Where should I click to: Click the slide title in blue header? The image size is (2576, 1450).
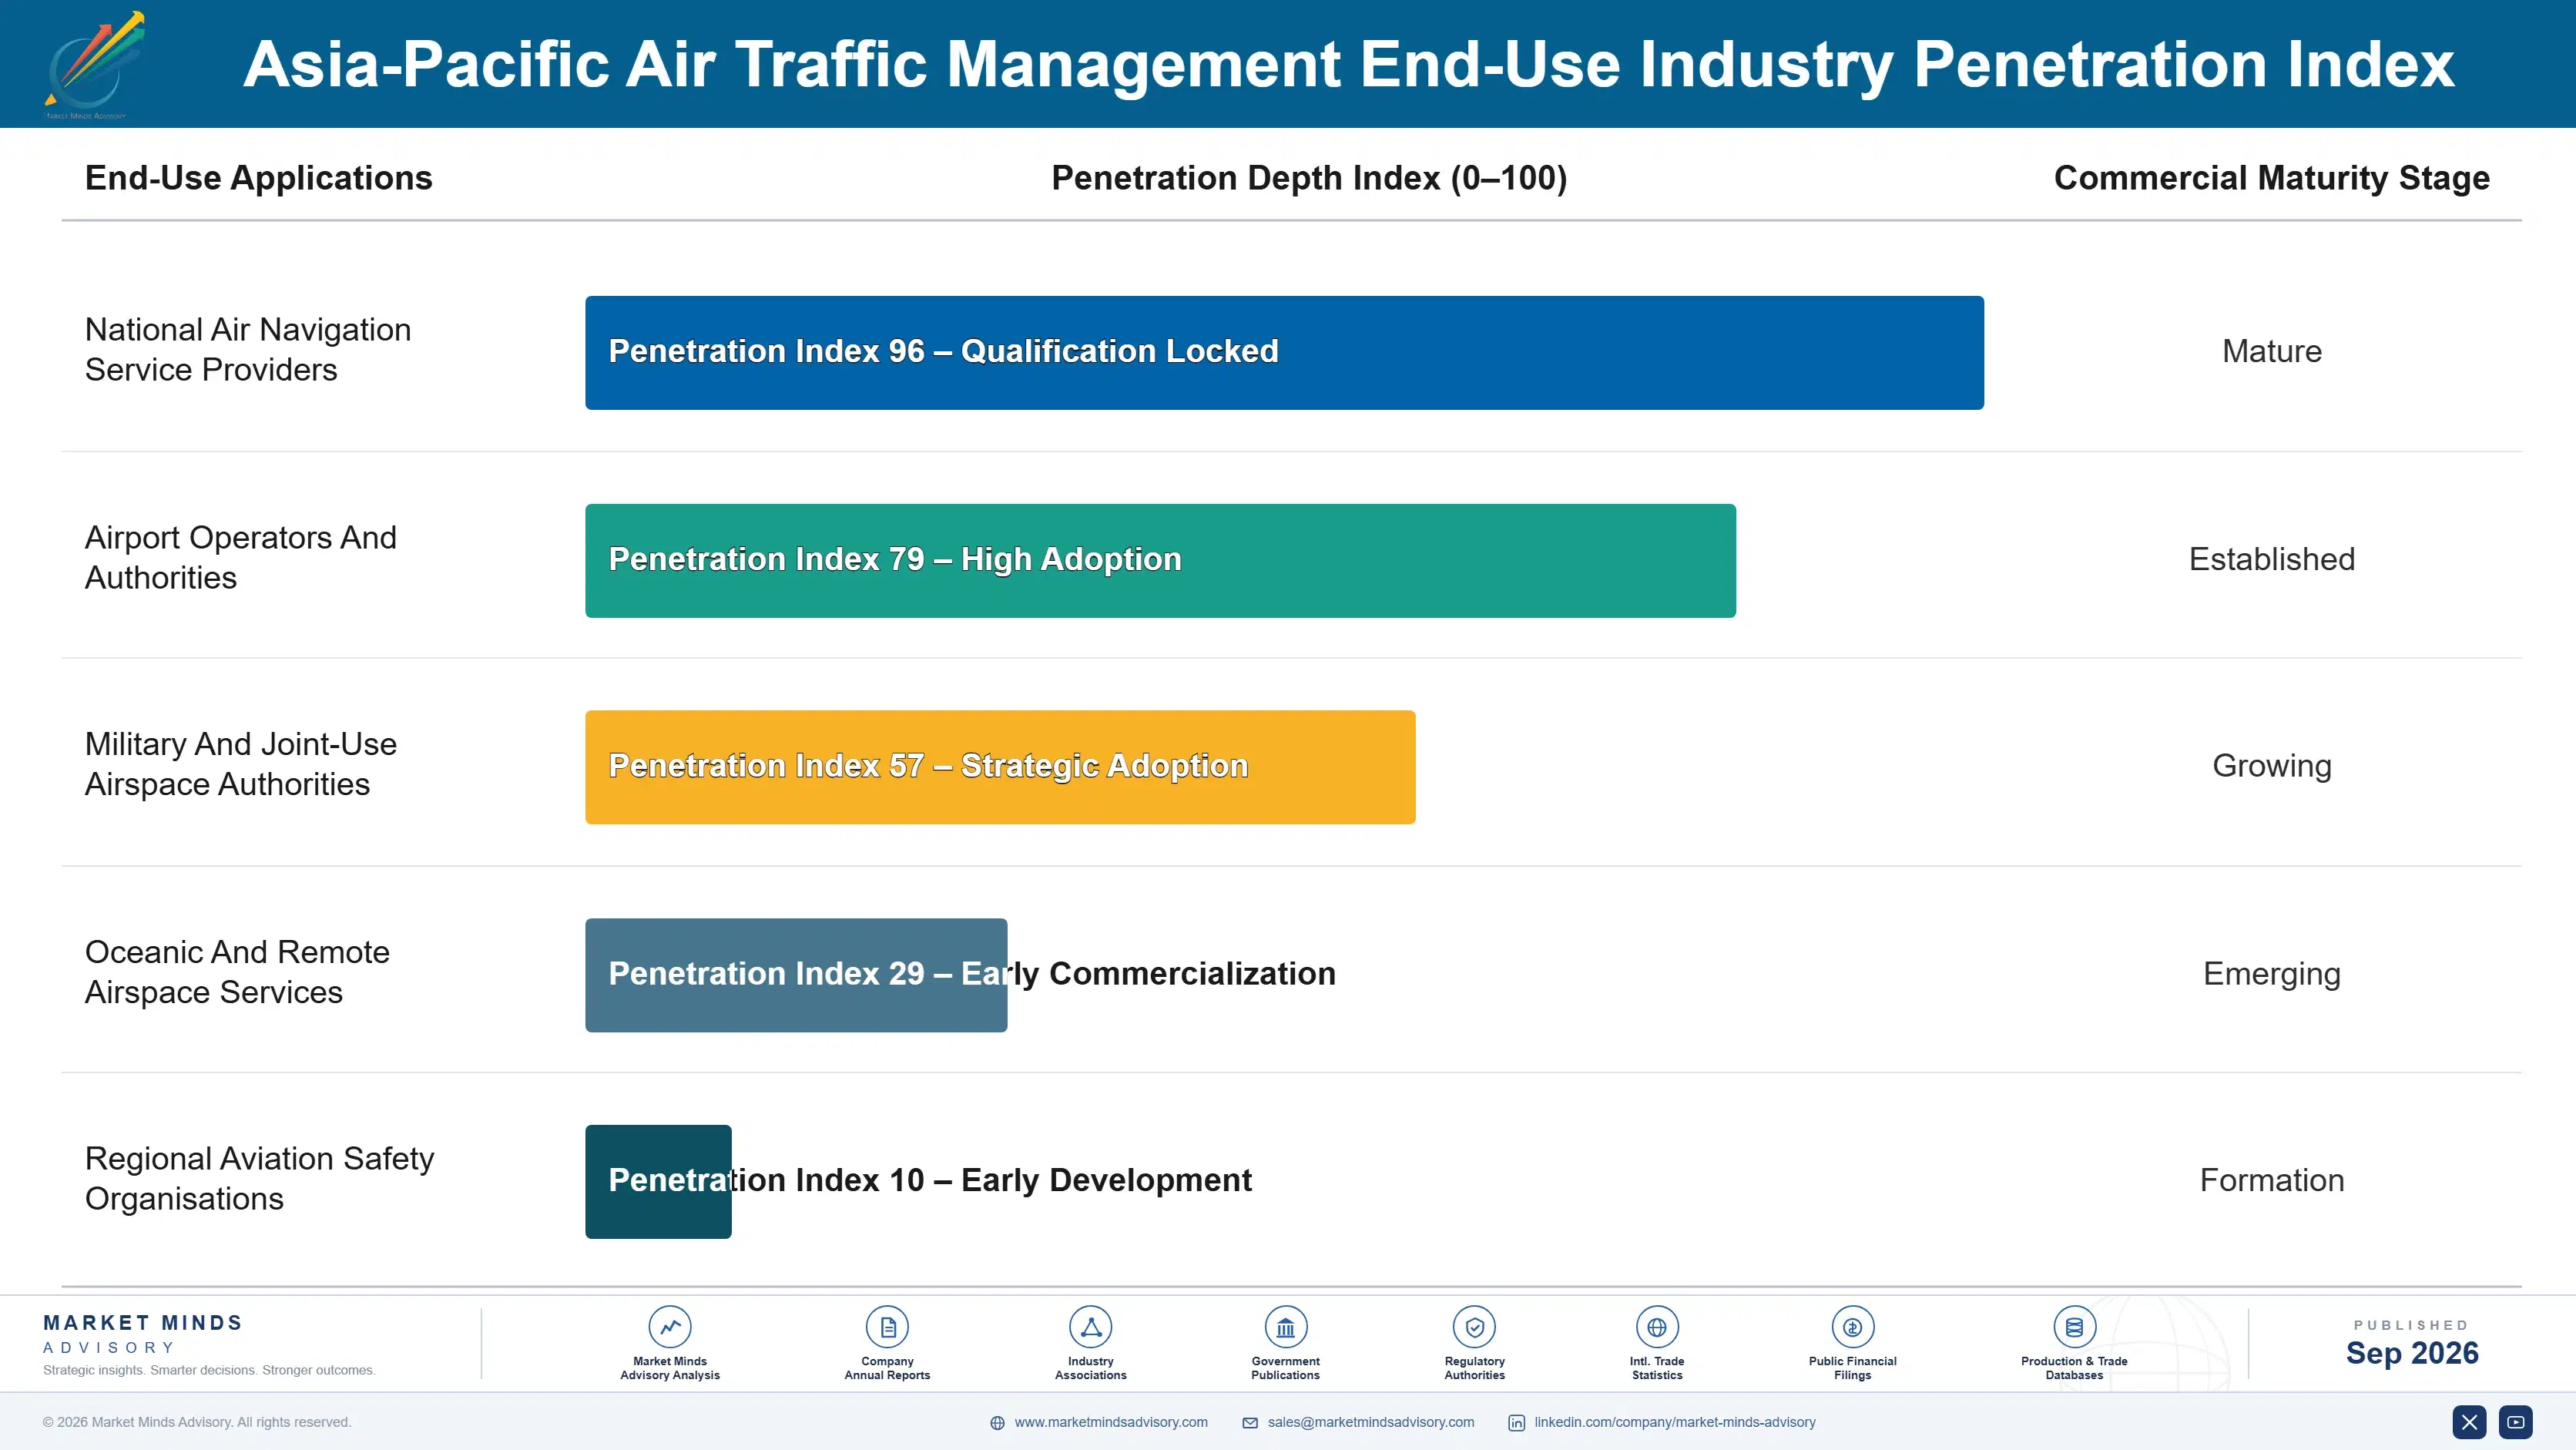[1349, 65]
